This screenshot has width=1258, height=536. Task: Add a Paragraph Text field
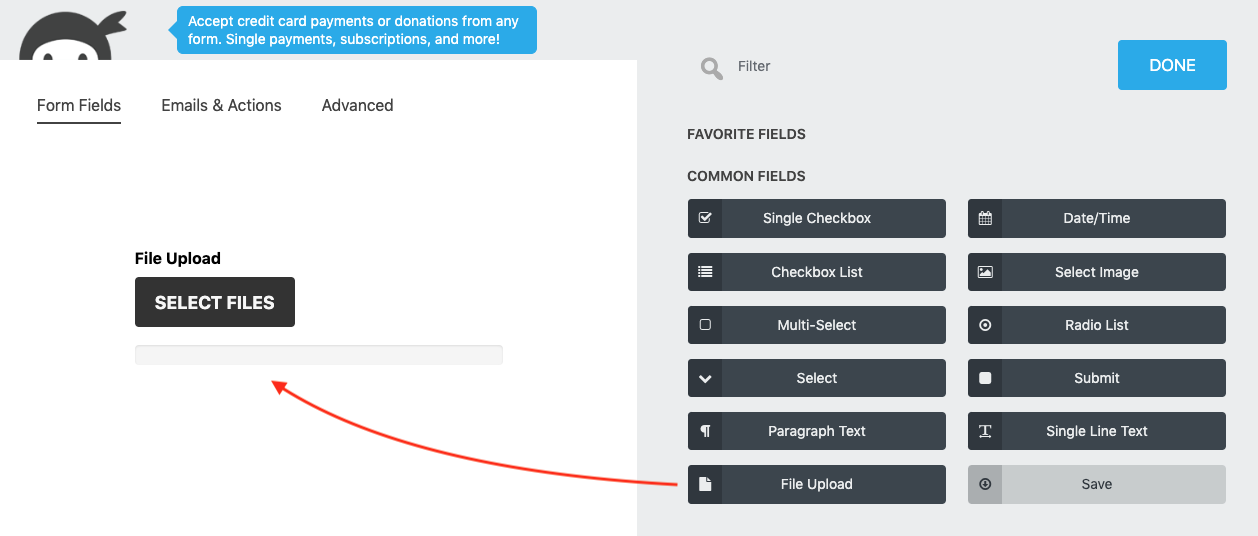[817, 431]
